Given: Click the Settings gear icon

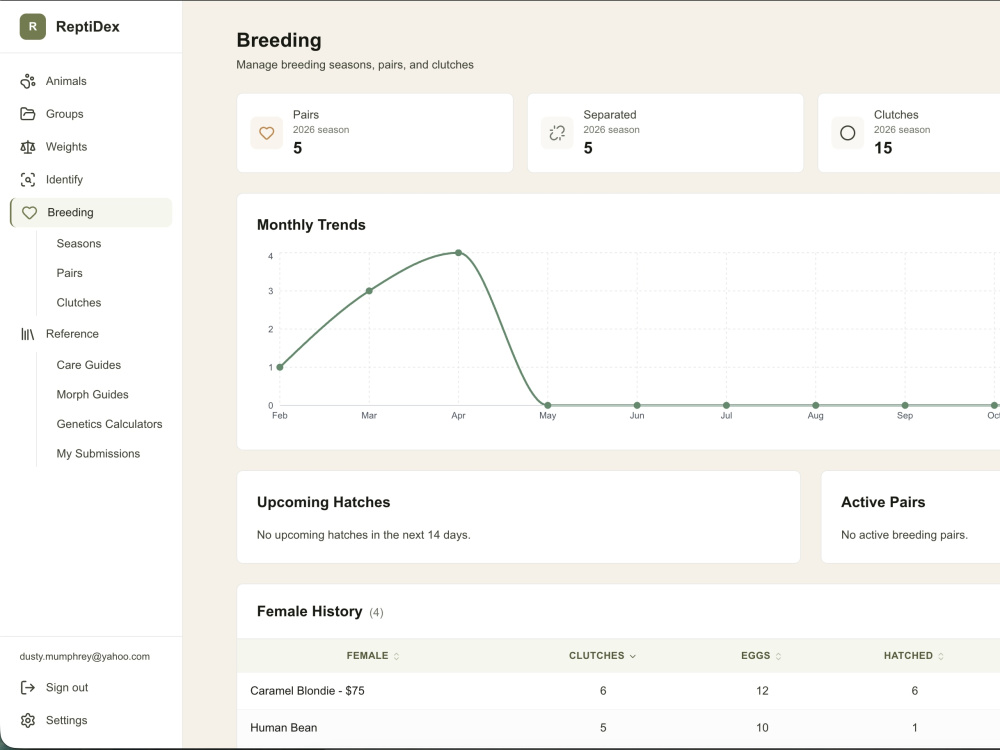Looking at the screenshot, I should point(27,720).
